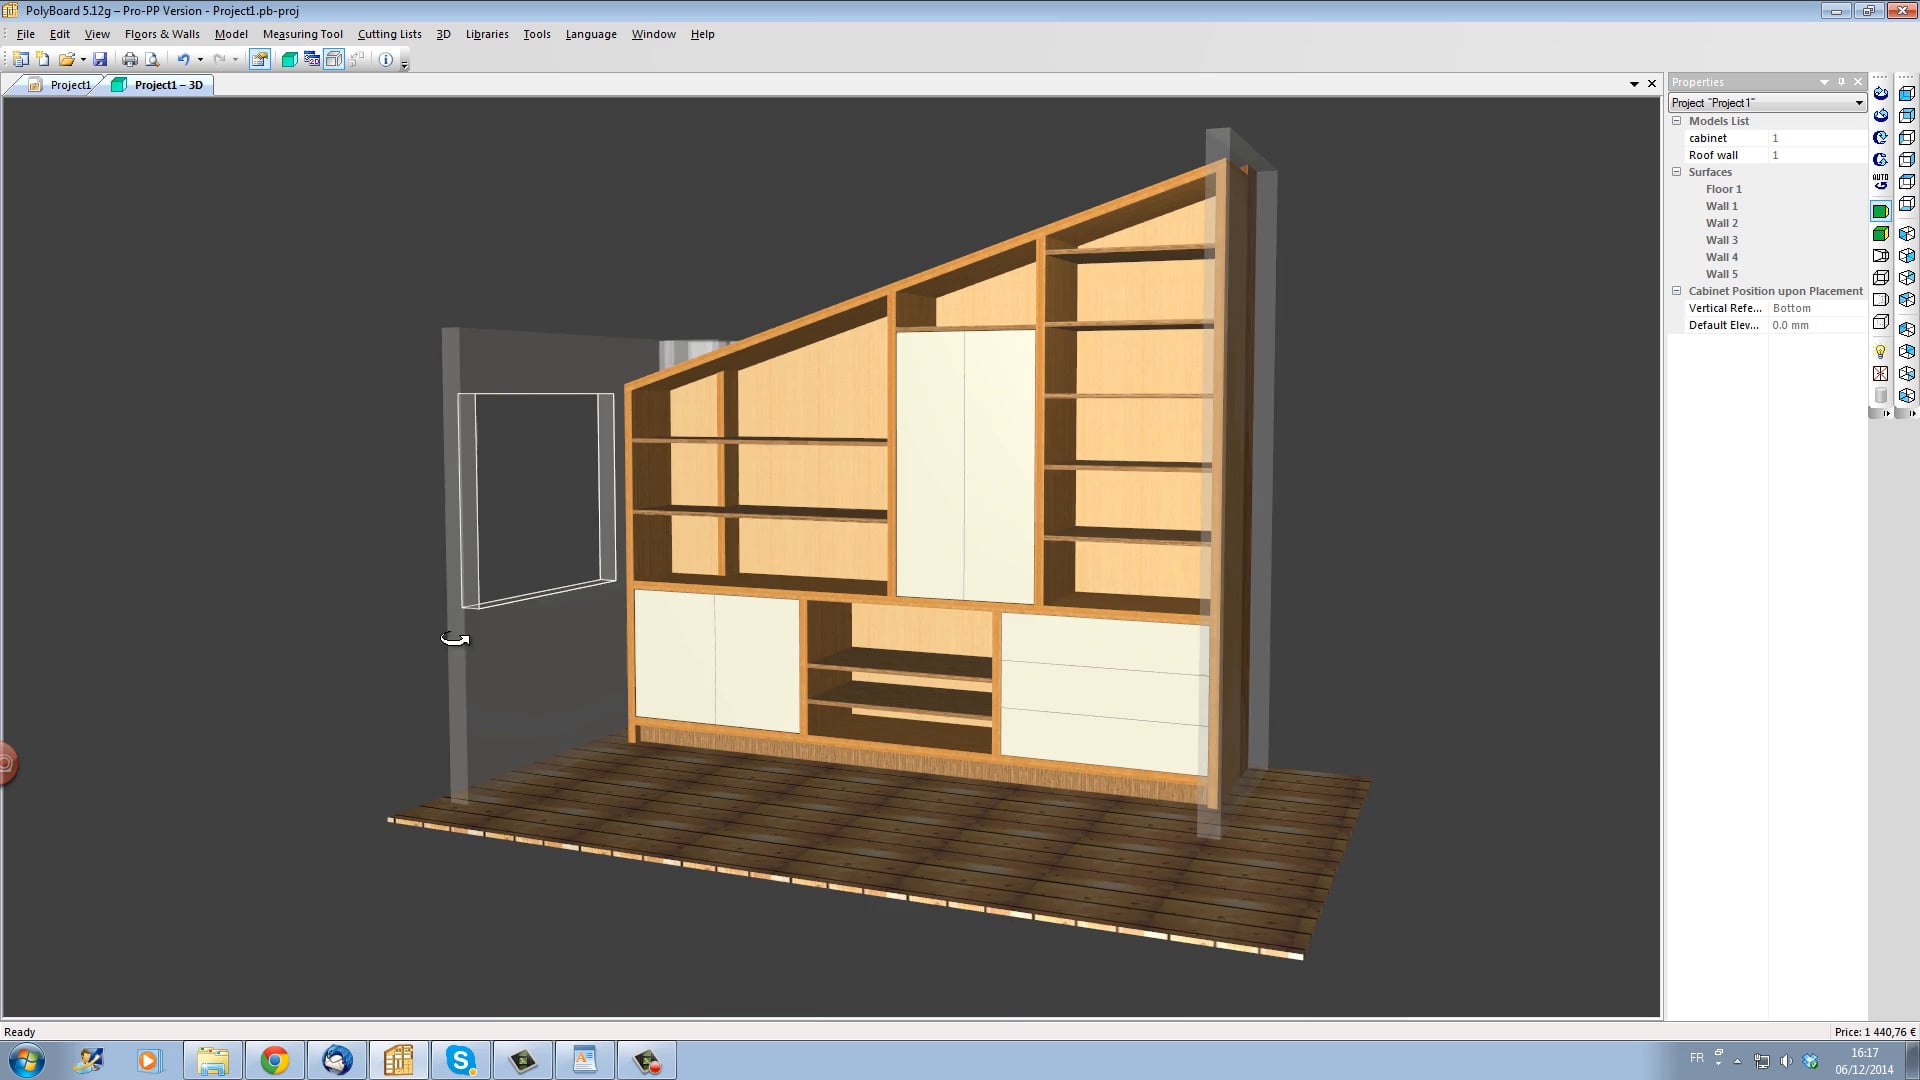Select Wall 3 in the Surfaces list

tap(1721, 240)
